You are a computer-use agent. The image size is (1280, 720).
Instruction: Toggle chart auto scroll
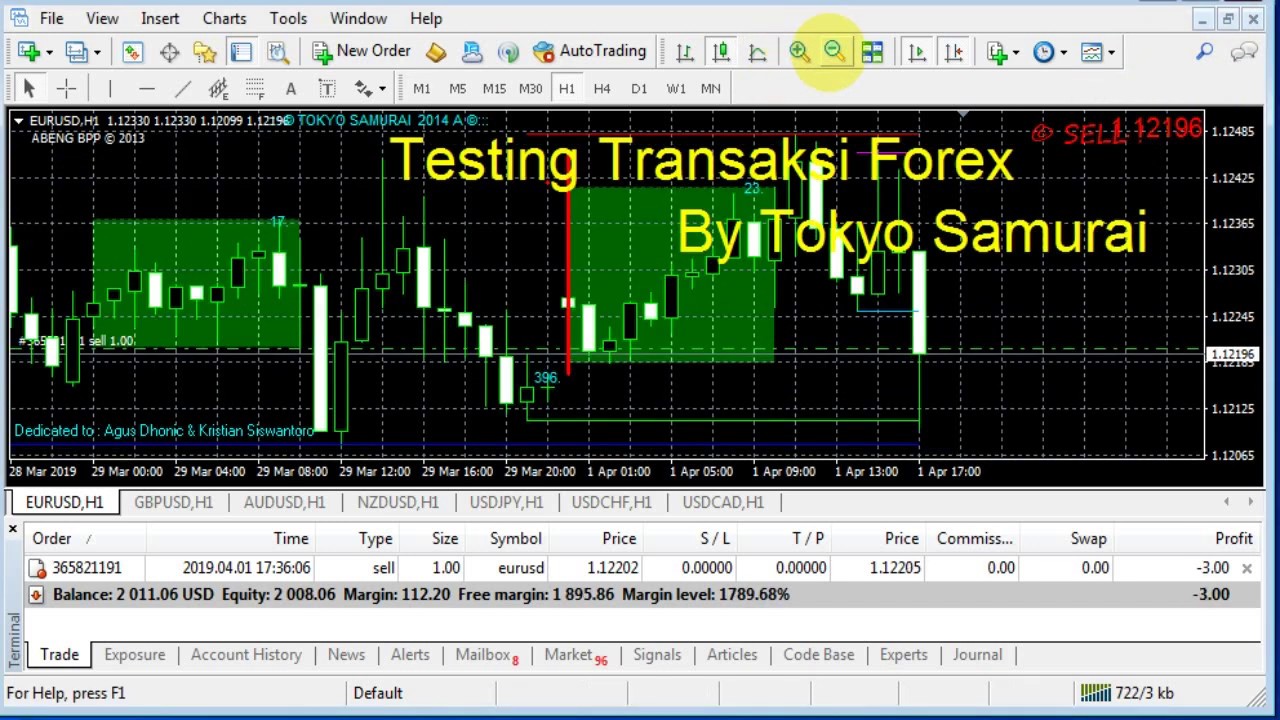tap(917, 52)
